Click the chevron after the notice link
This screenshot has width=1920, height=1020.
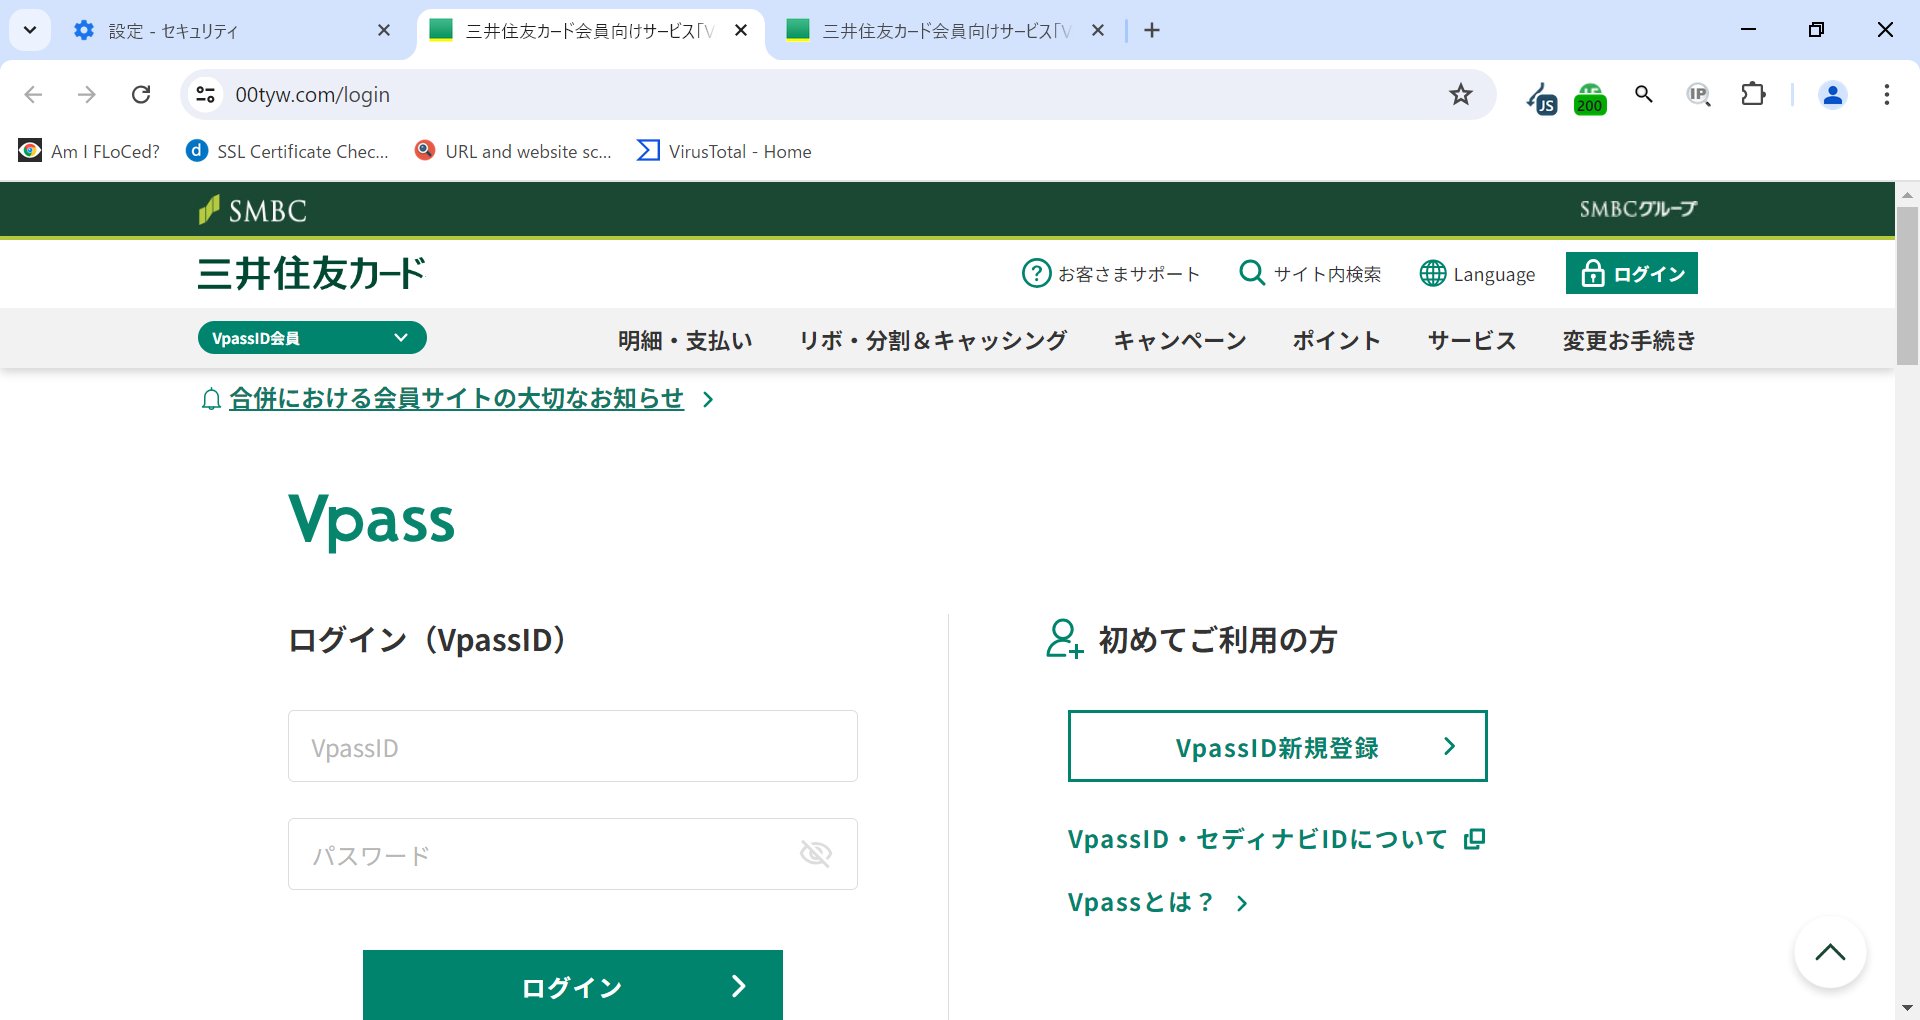(x=708, y=400)
